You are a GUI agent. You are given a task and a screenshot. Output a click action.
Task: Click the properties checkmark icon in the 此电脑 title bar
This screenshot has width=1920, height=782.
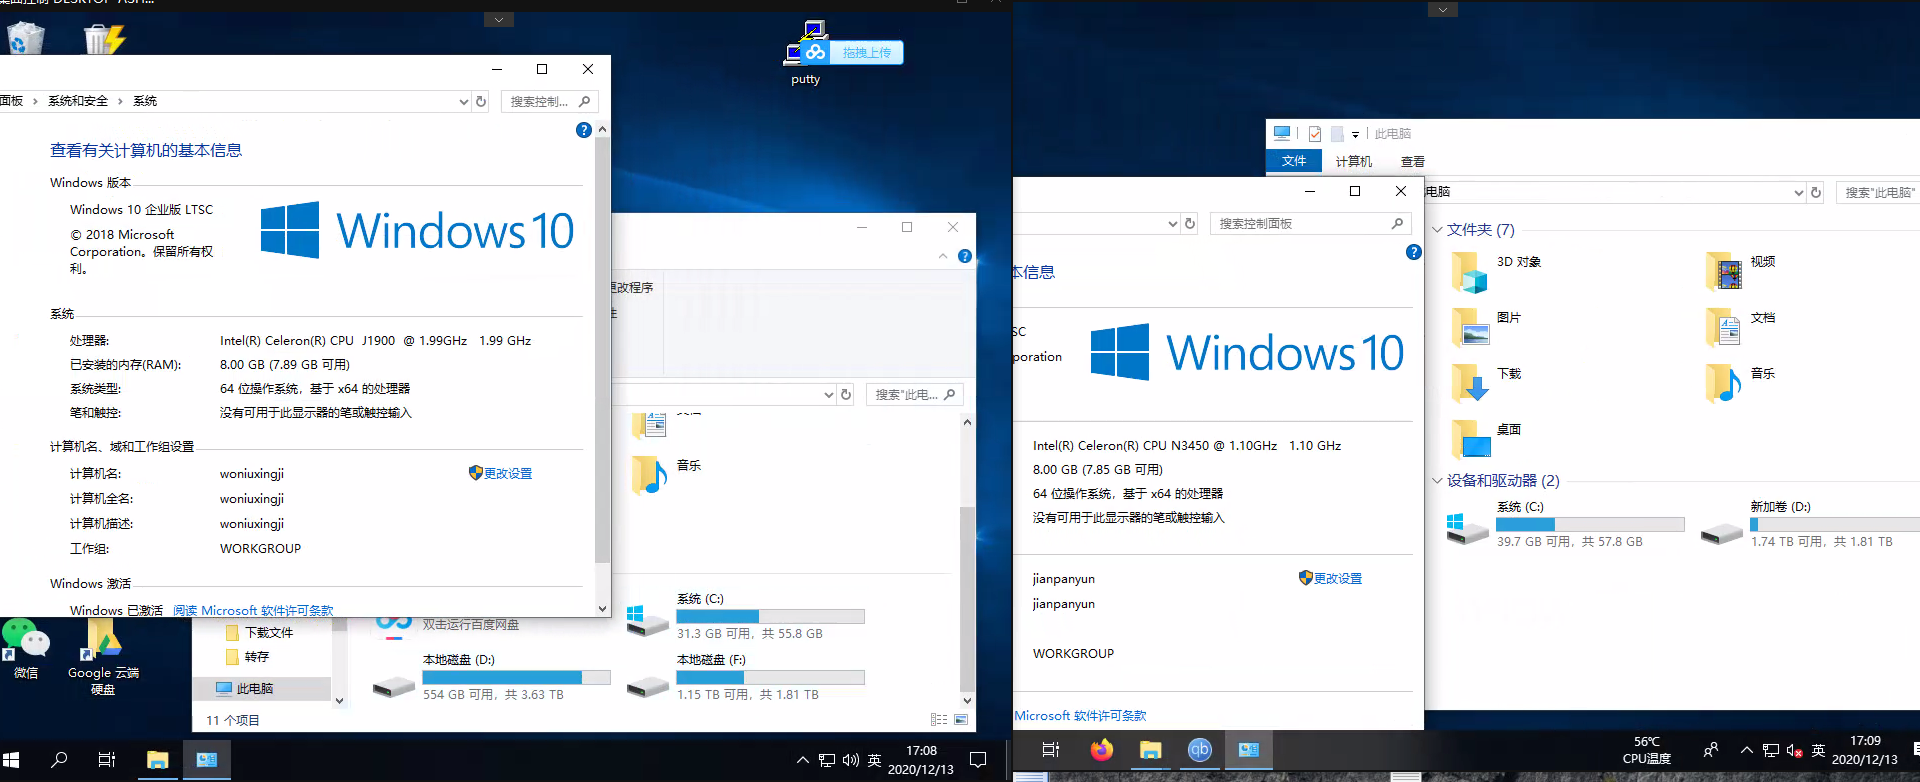coord(1314,134)
